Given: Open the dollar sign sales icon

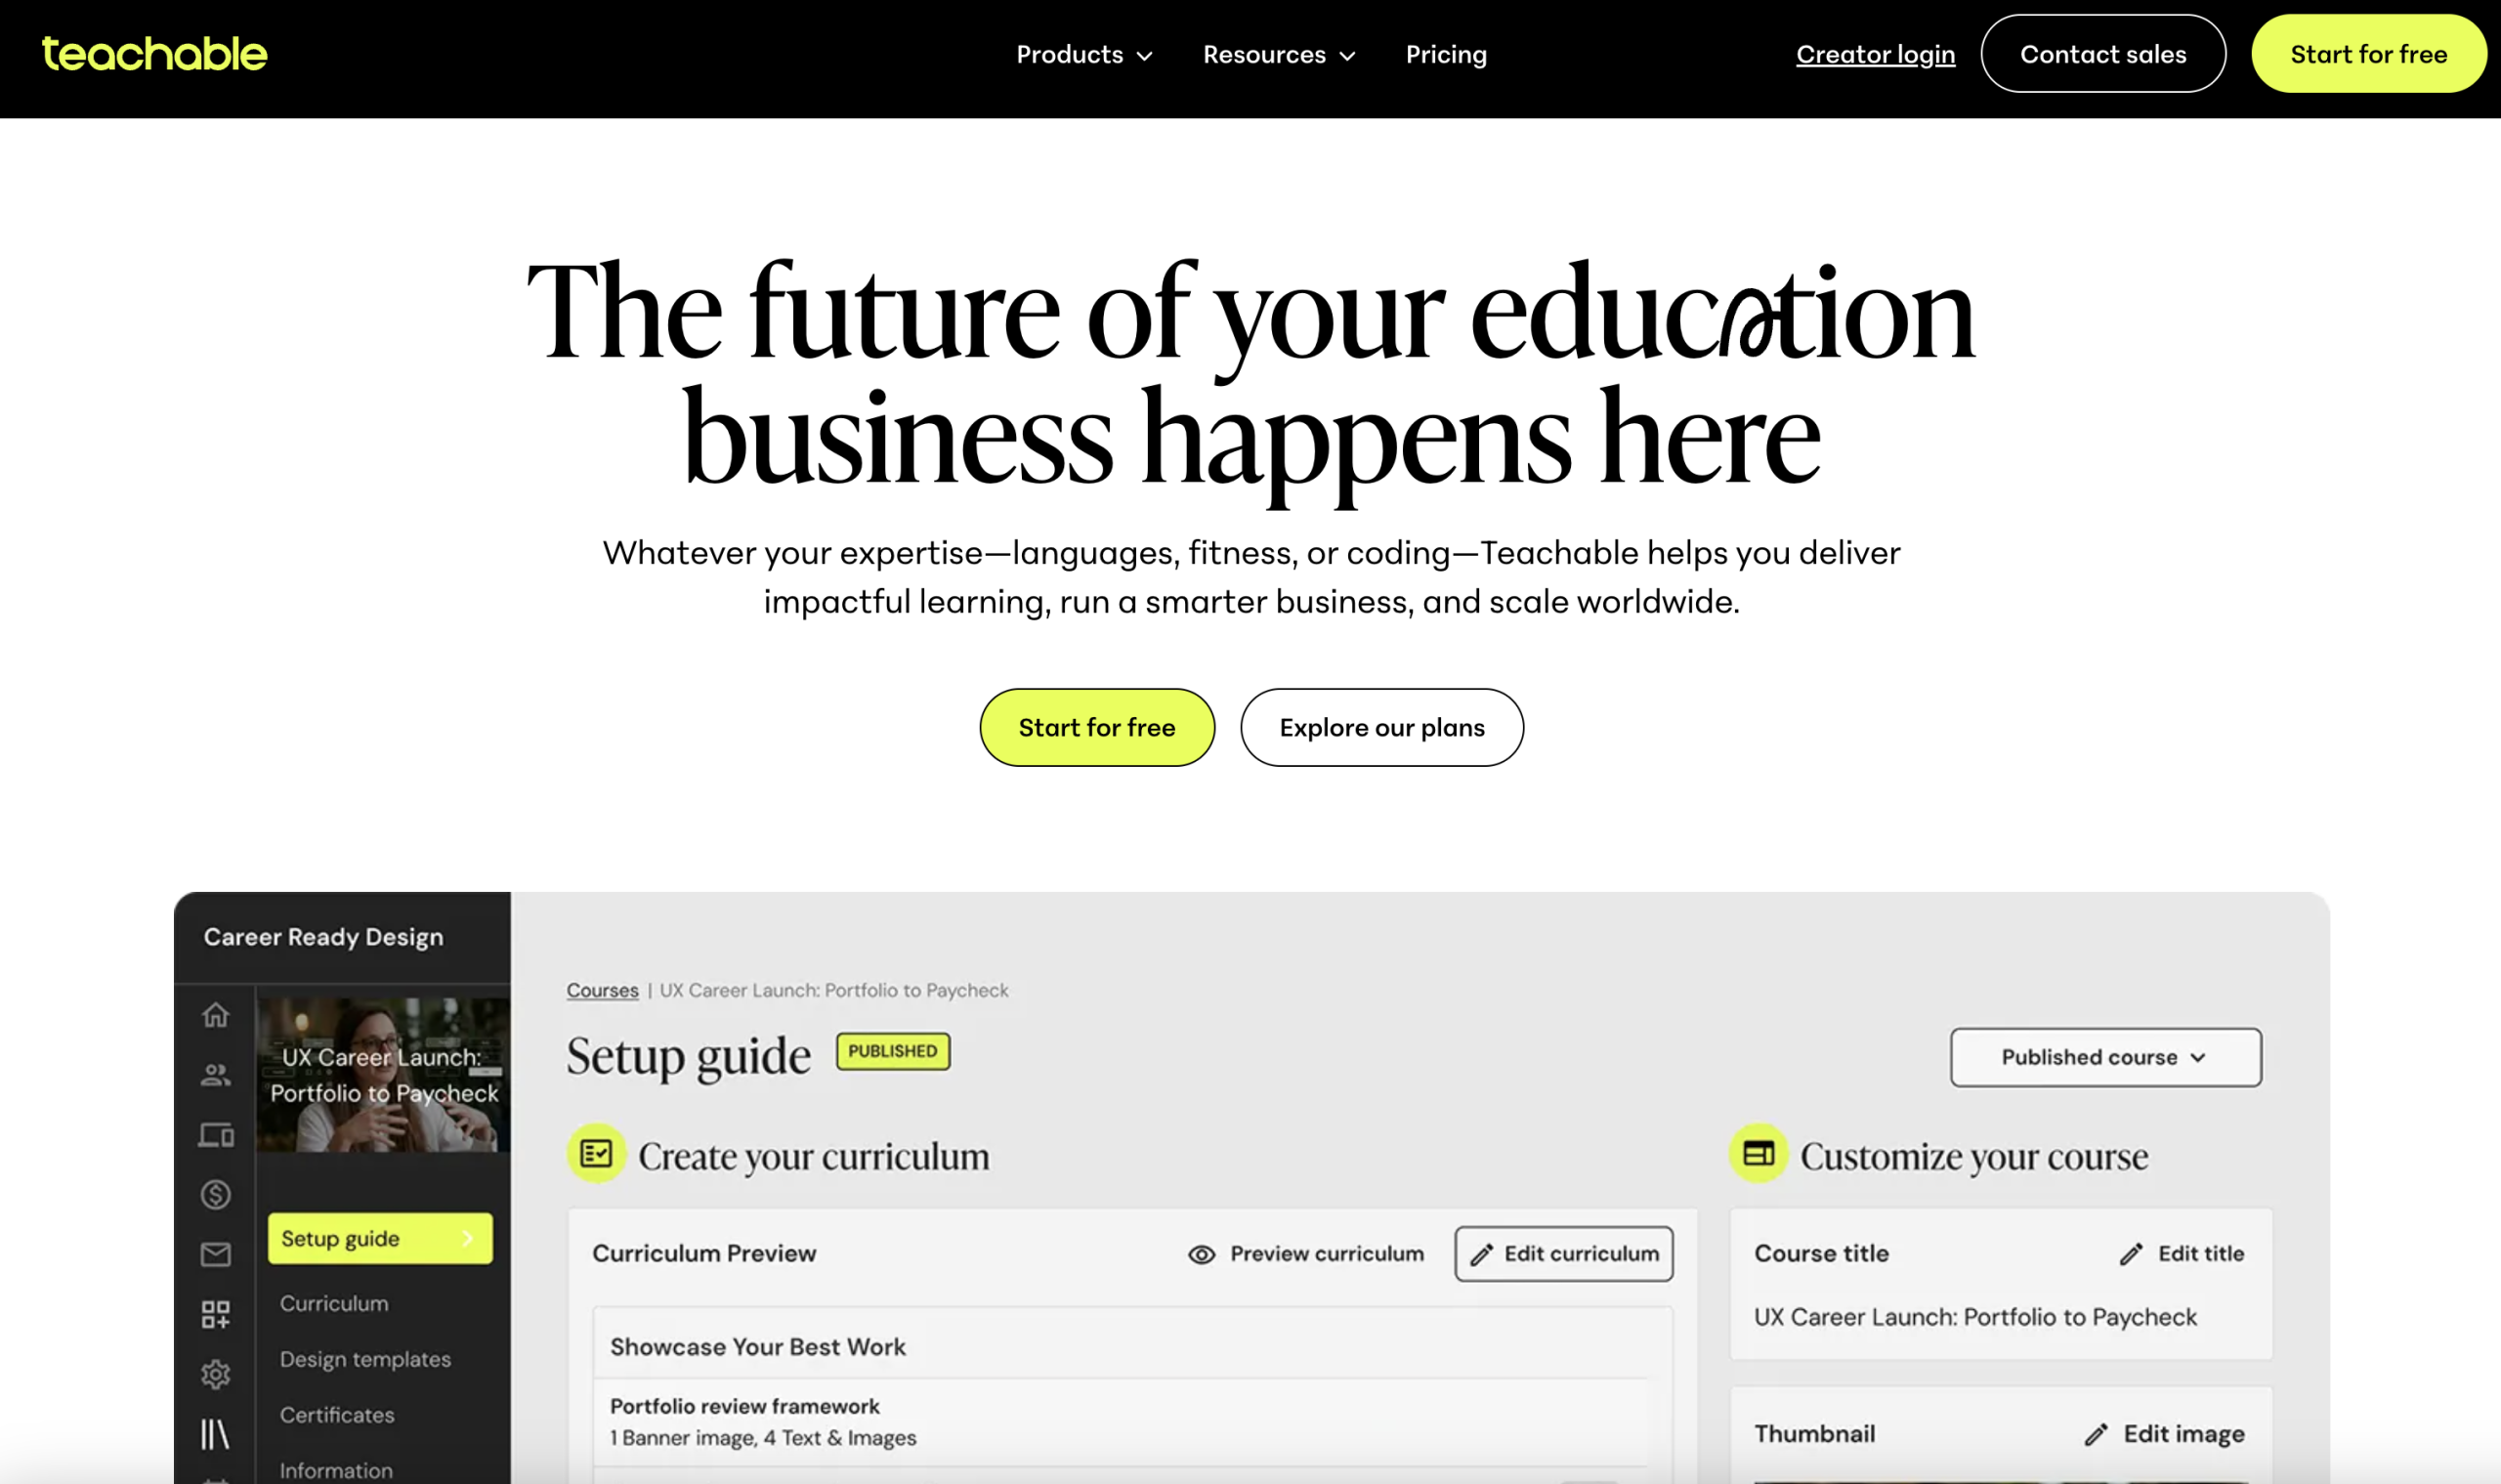Looking at the screenshot, I should (x=215, y=1194).
